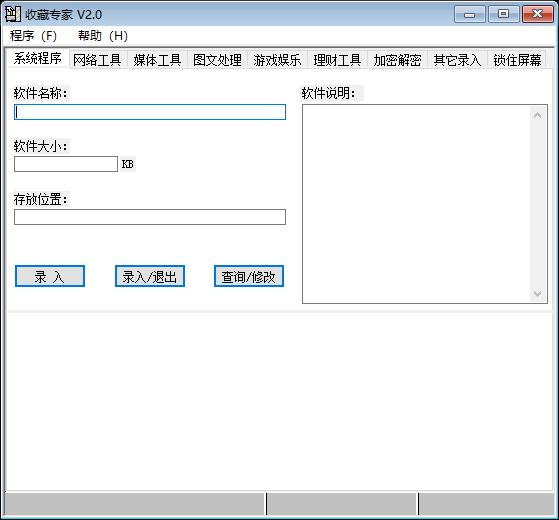Image resolution: width=559 pixels, height=520 pixels.
Task: Select the 媒体工具 tab
Action: coord(157,60)
